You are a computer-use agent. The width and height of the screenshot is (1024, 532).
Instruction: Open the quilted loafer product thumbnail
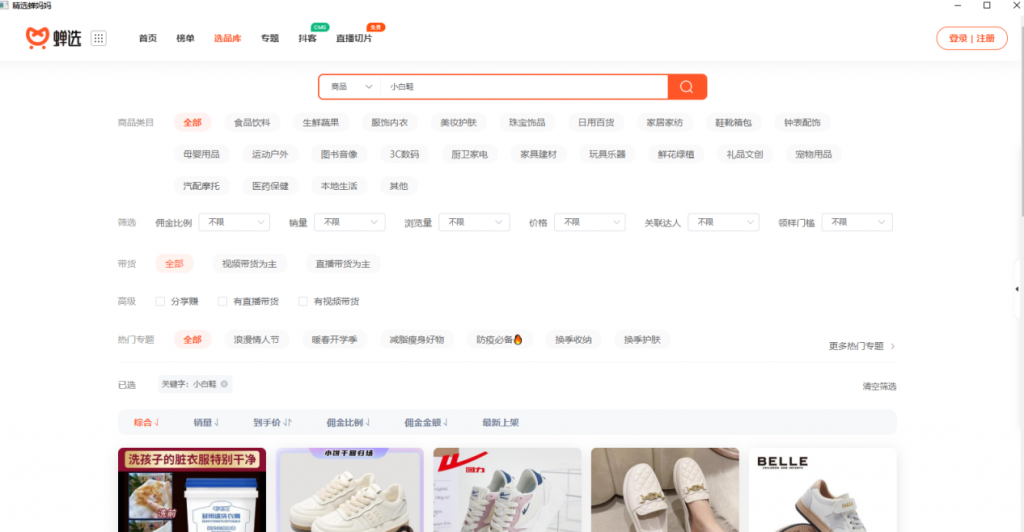tap(665, 490)
